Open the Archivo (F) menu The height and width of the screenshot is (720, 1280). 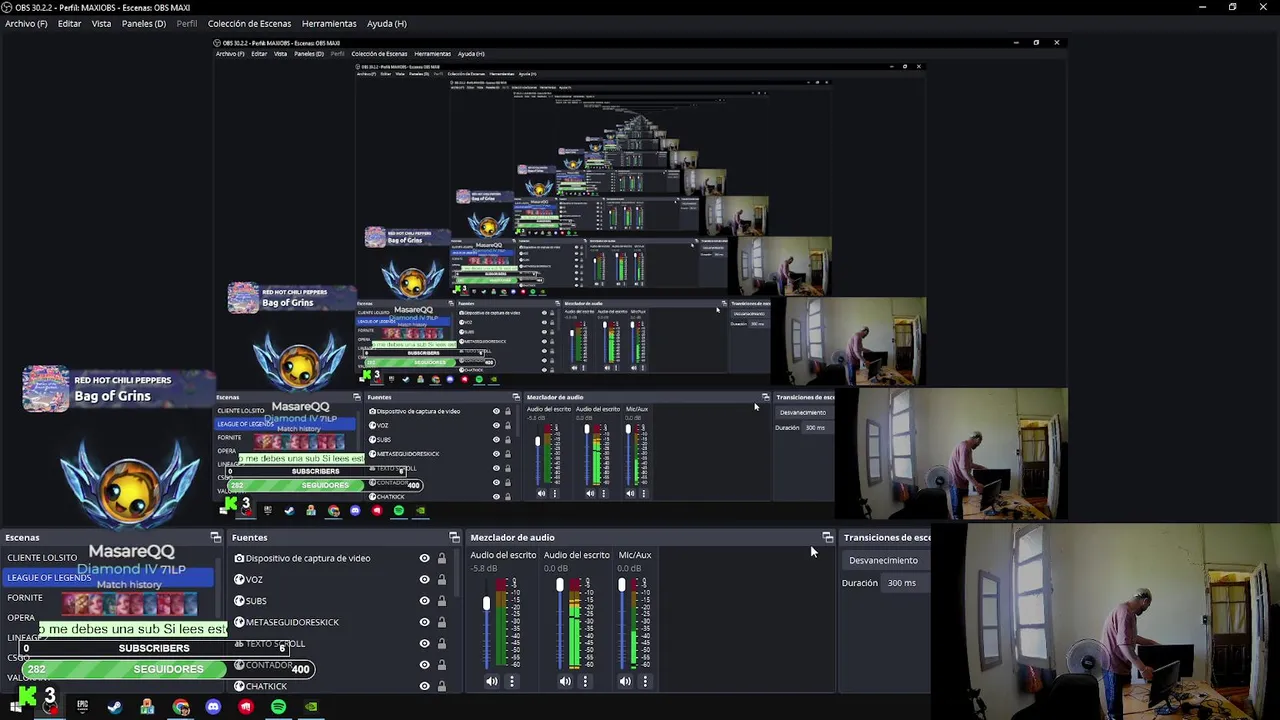pyautogui.click(x=26, y=23)
